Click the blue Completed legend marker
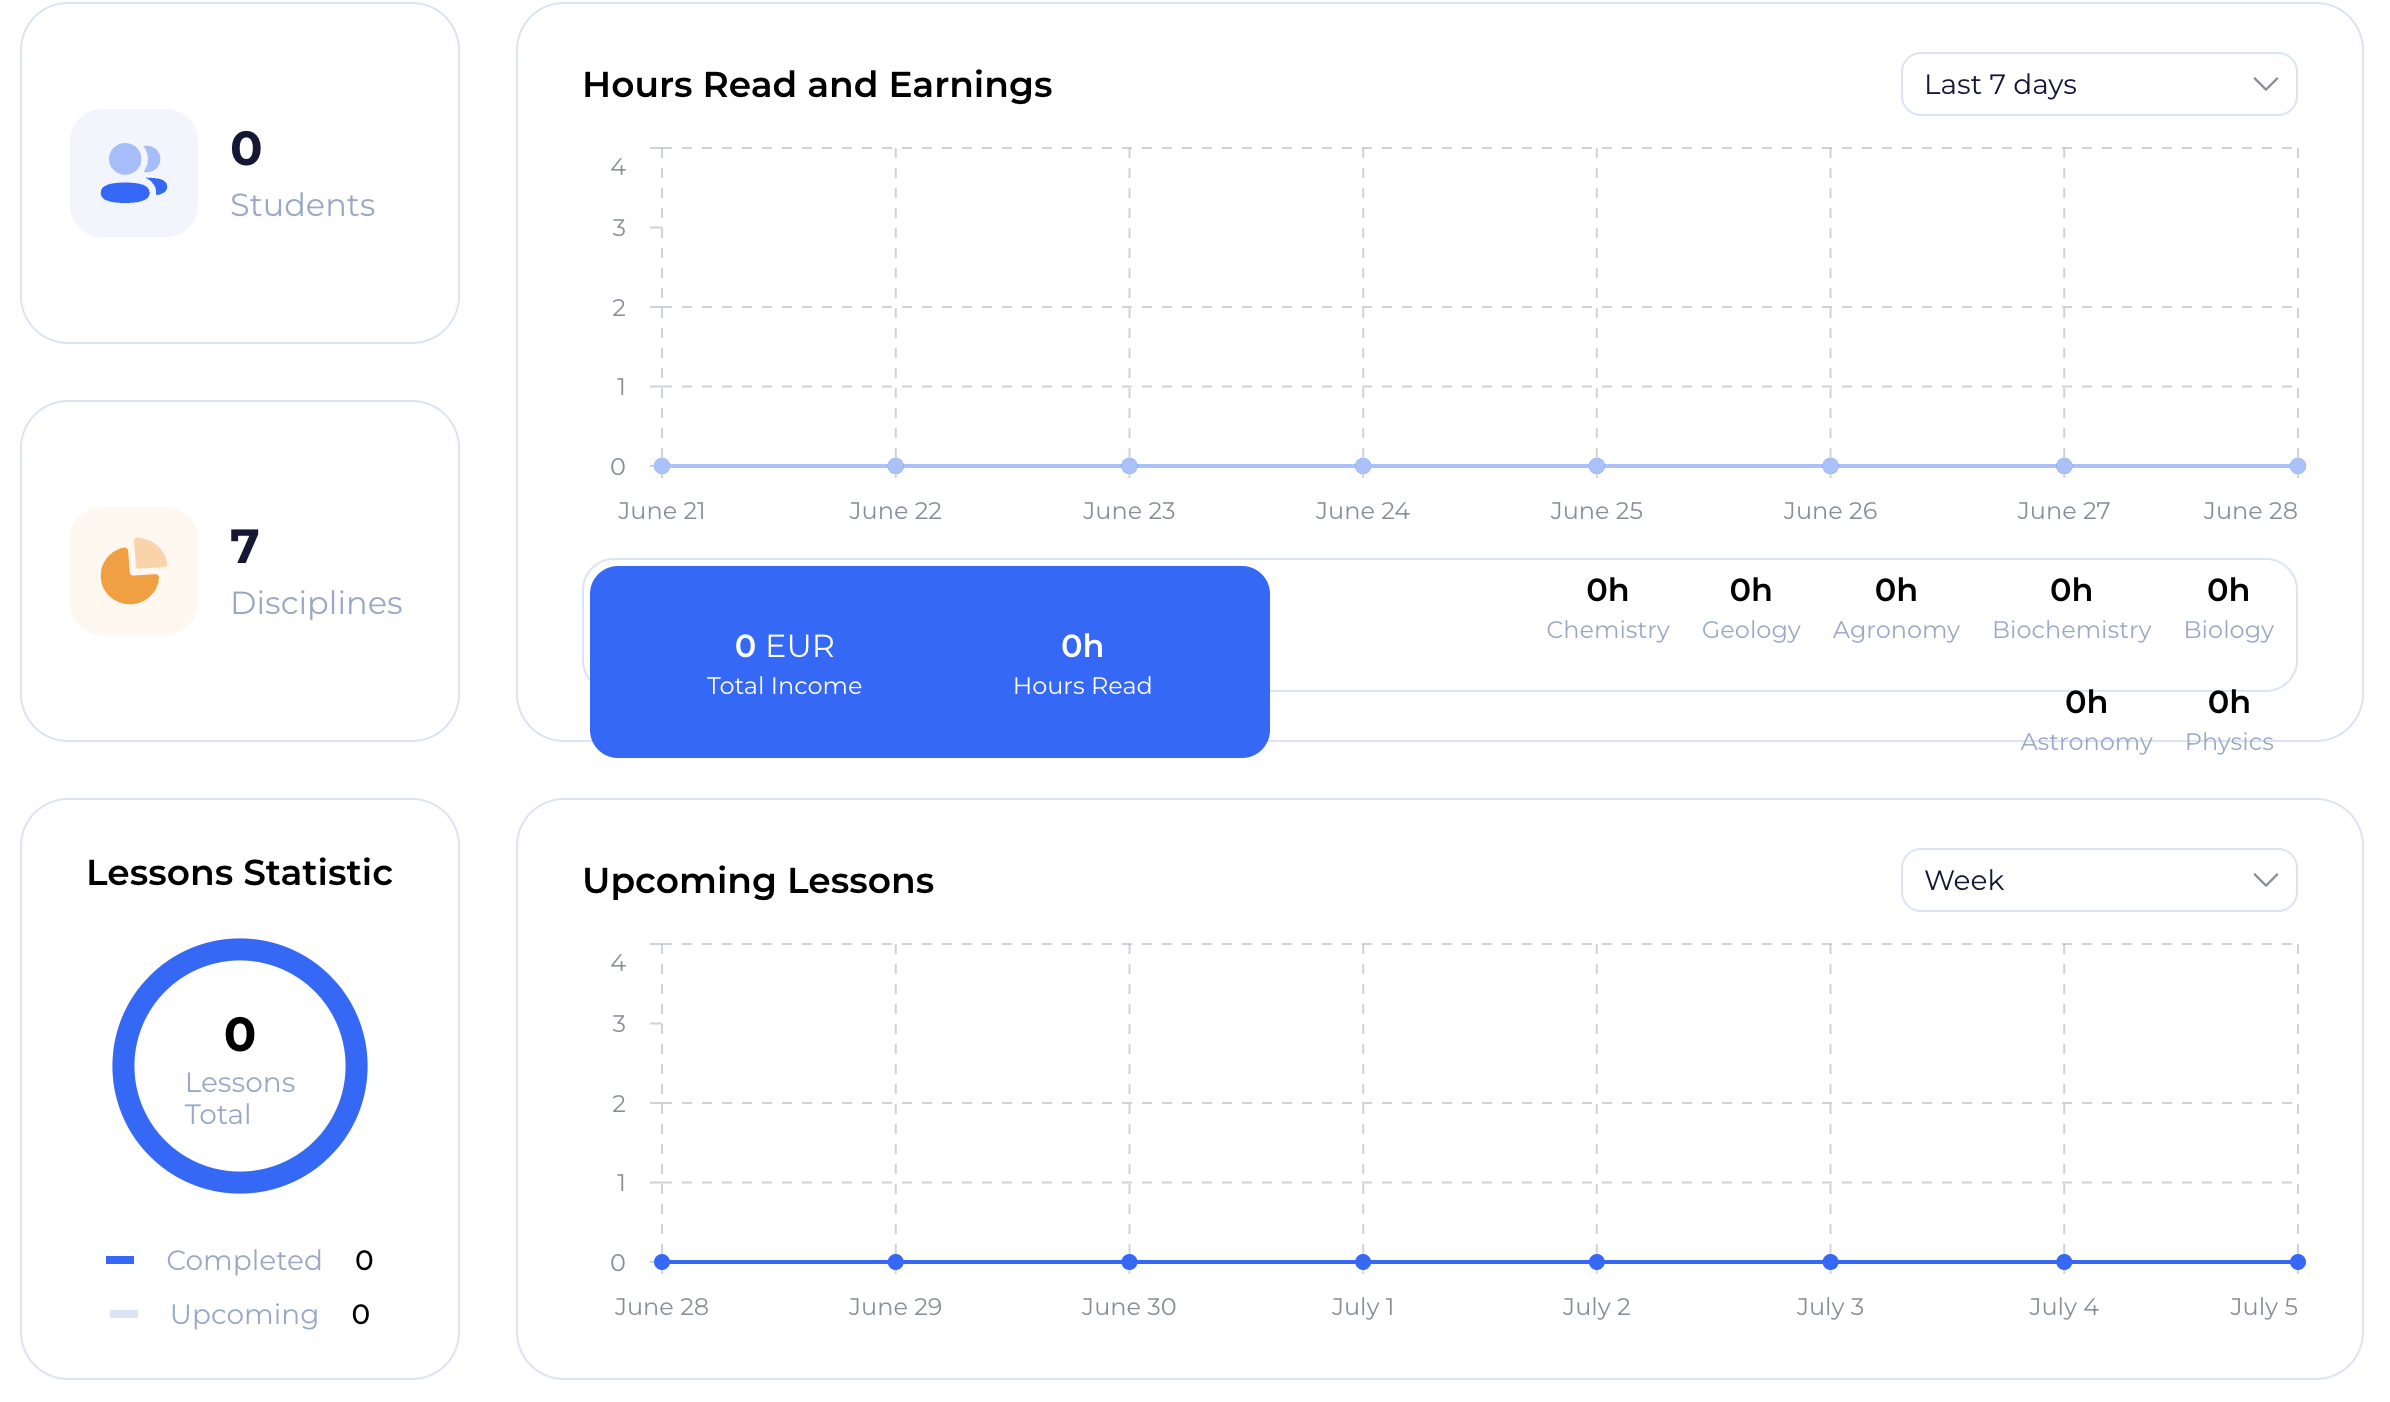 click(x=120, y=1260)
